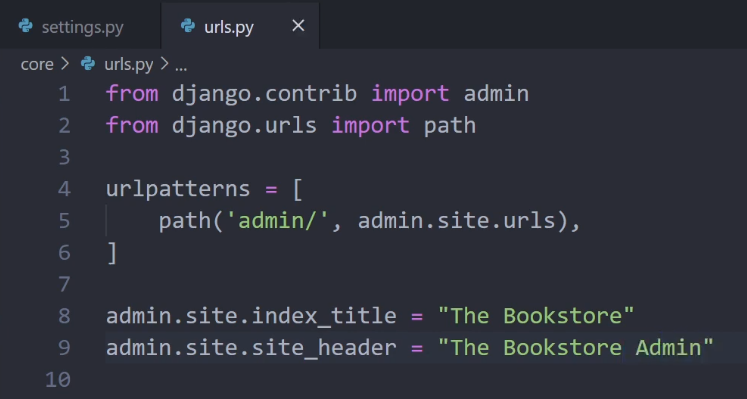The width and height of the screenshot is (747, 399).
Task: Click line number 10 in gutter
Action: 58,379
